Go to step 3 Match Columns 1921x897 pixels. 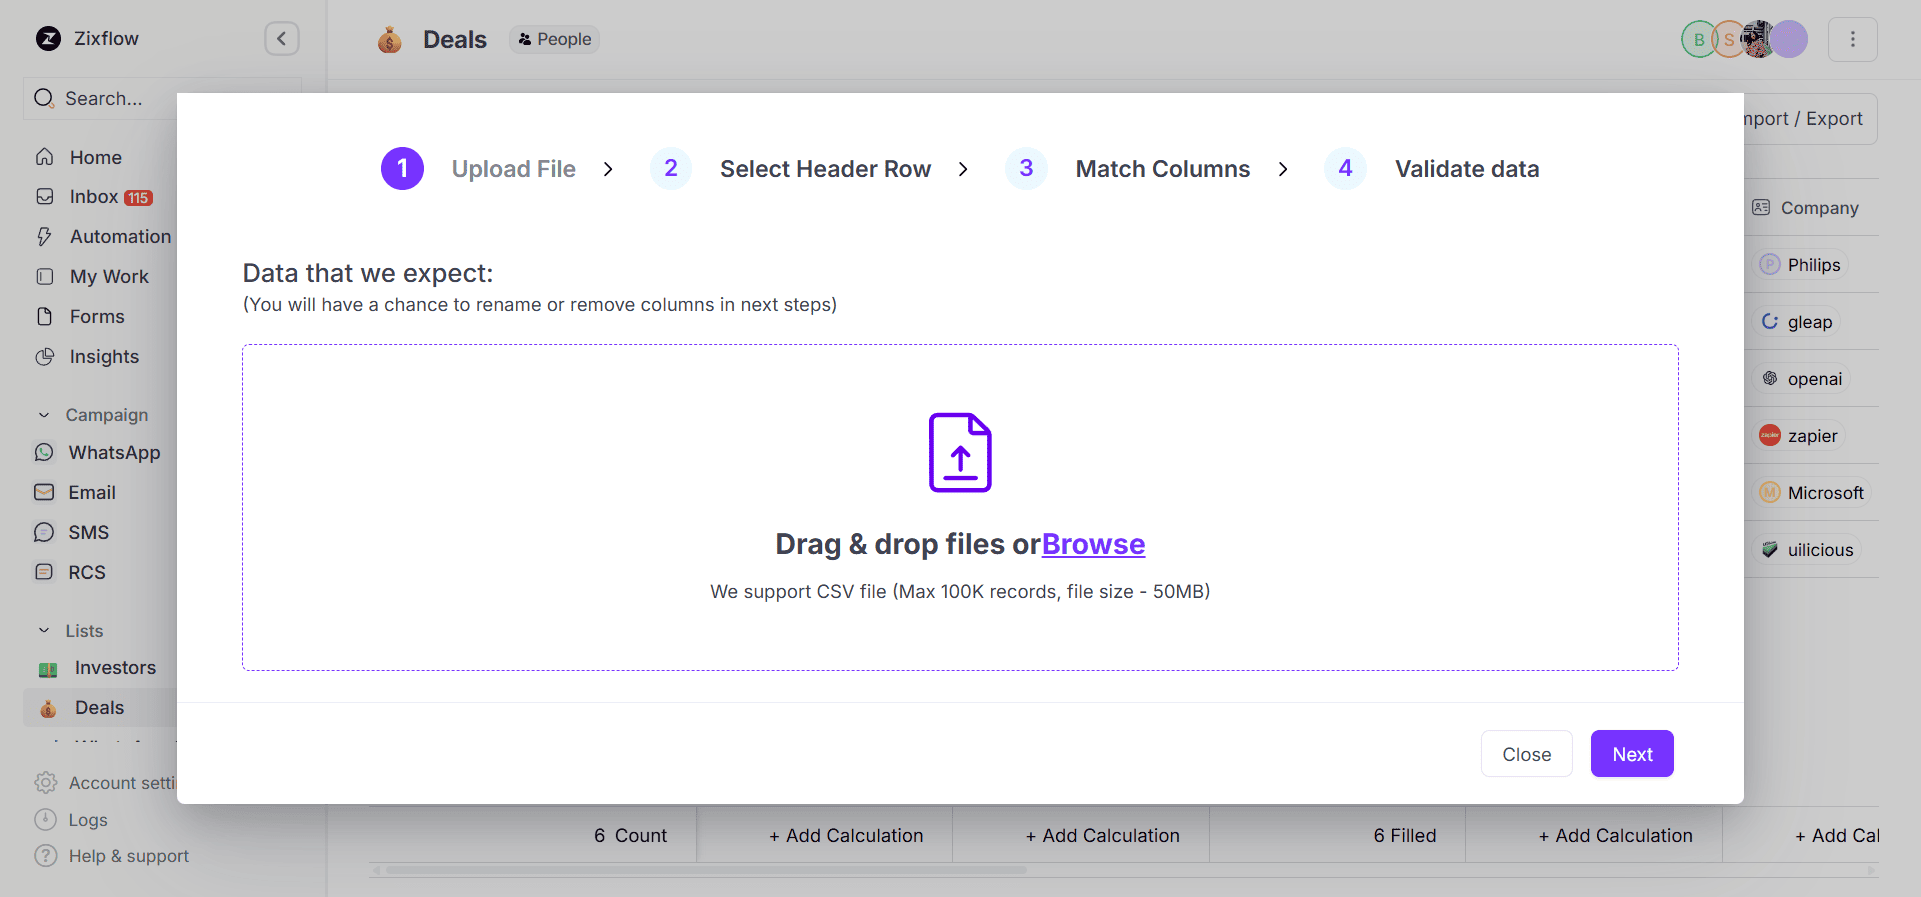(1128, 169)
